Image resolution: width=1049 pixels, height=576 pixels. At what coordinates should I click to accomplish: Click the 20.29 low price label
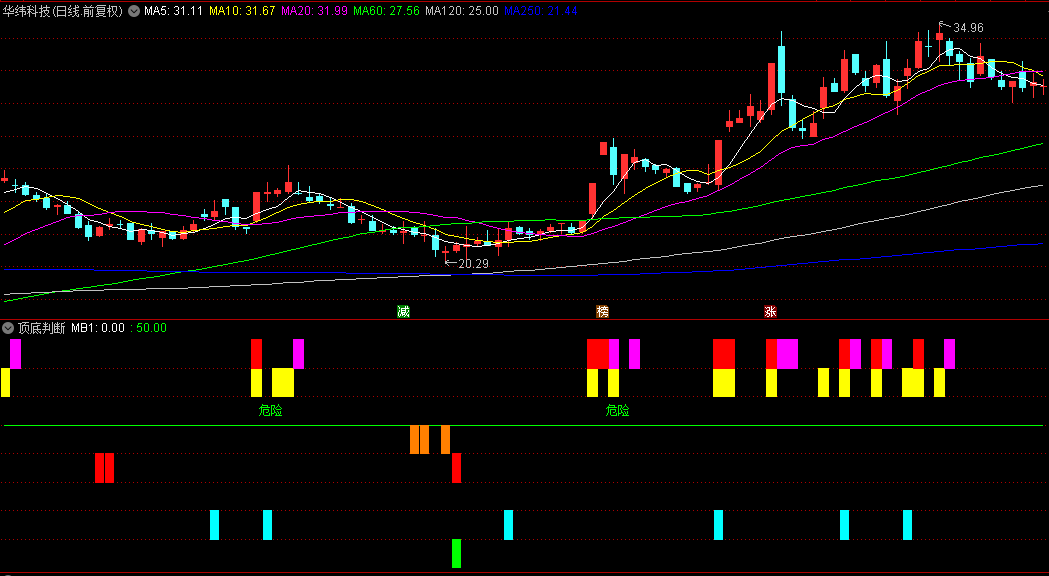473,264
